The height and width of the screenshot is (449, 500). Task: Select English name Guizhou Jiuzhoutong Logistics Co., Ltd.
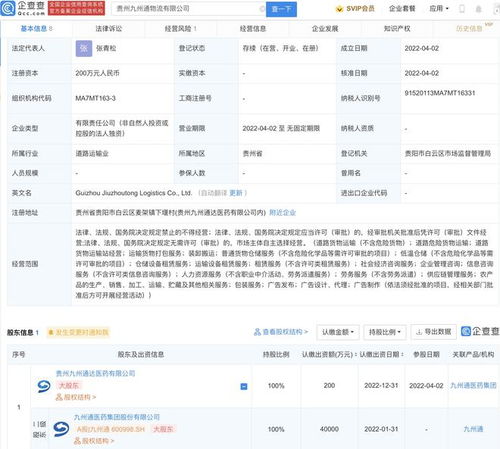point(134,193)
